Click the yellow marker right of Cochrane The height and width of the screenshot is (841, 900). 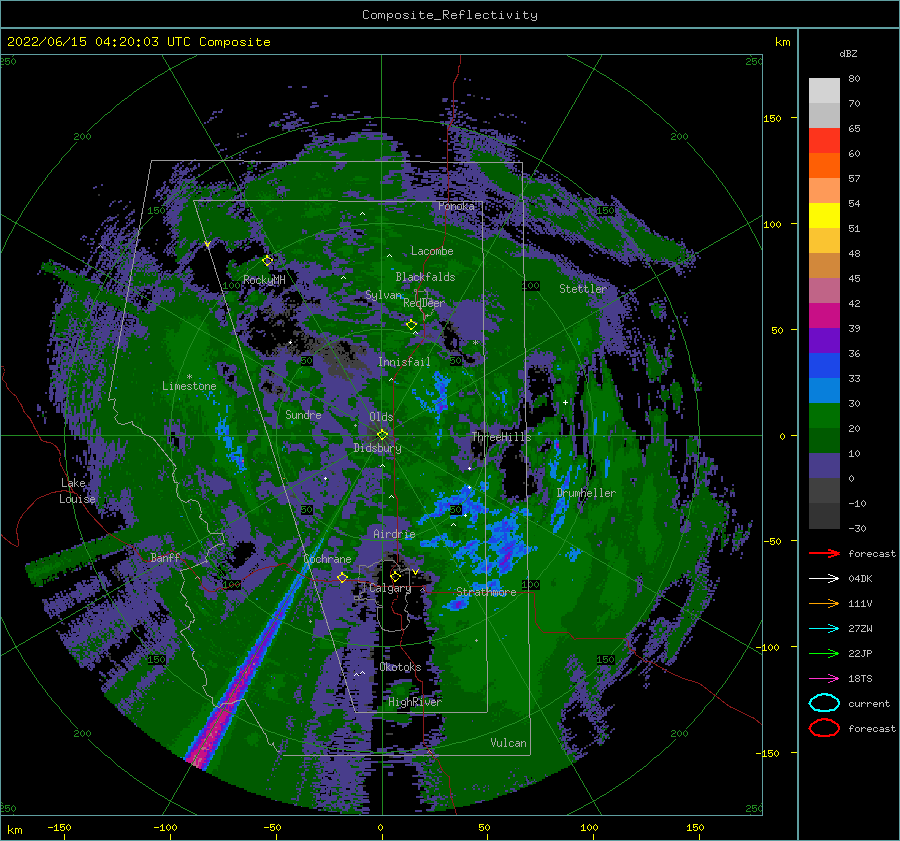[342, 577]
